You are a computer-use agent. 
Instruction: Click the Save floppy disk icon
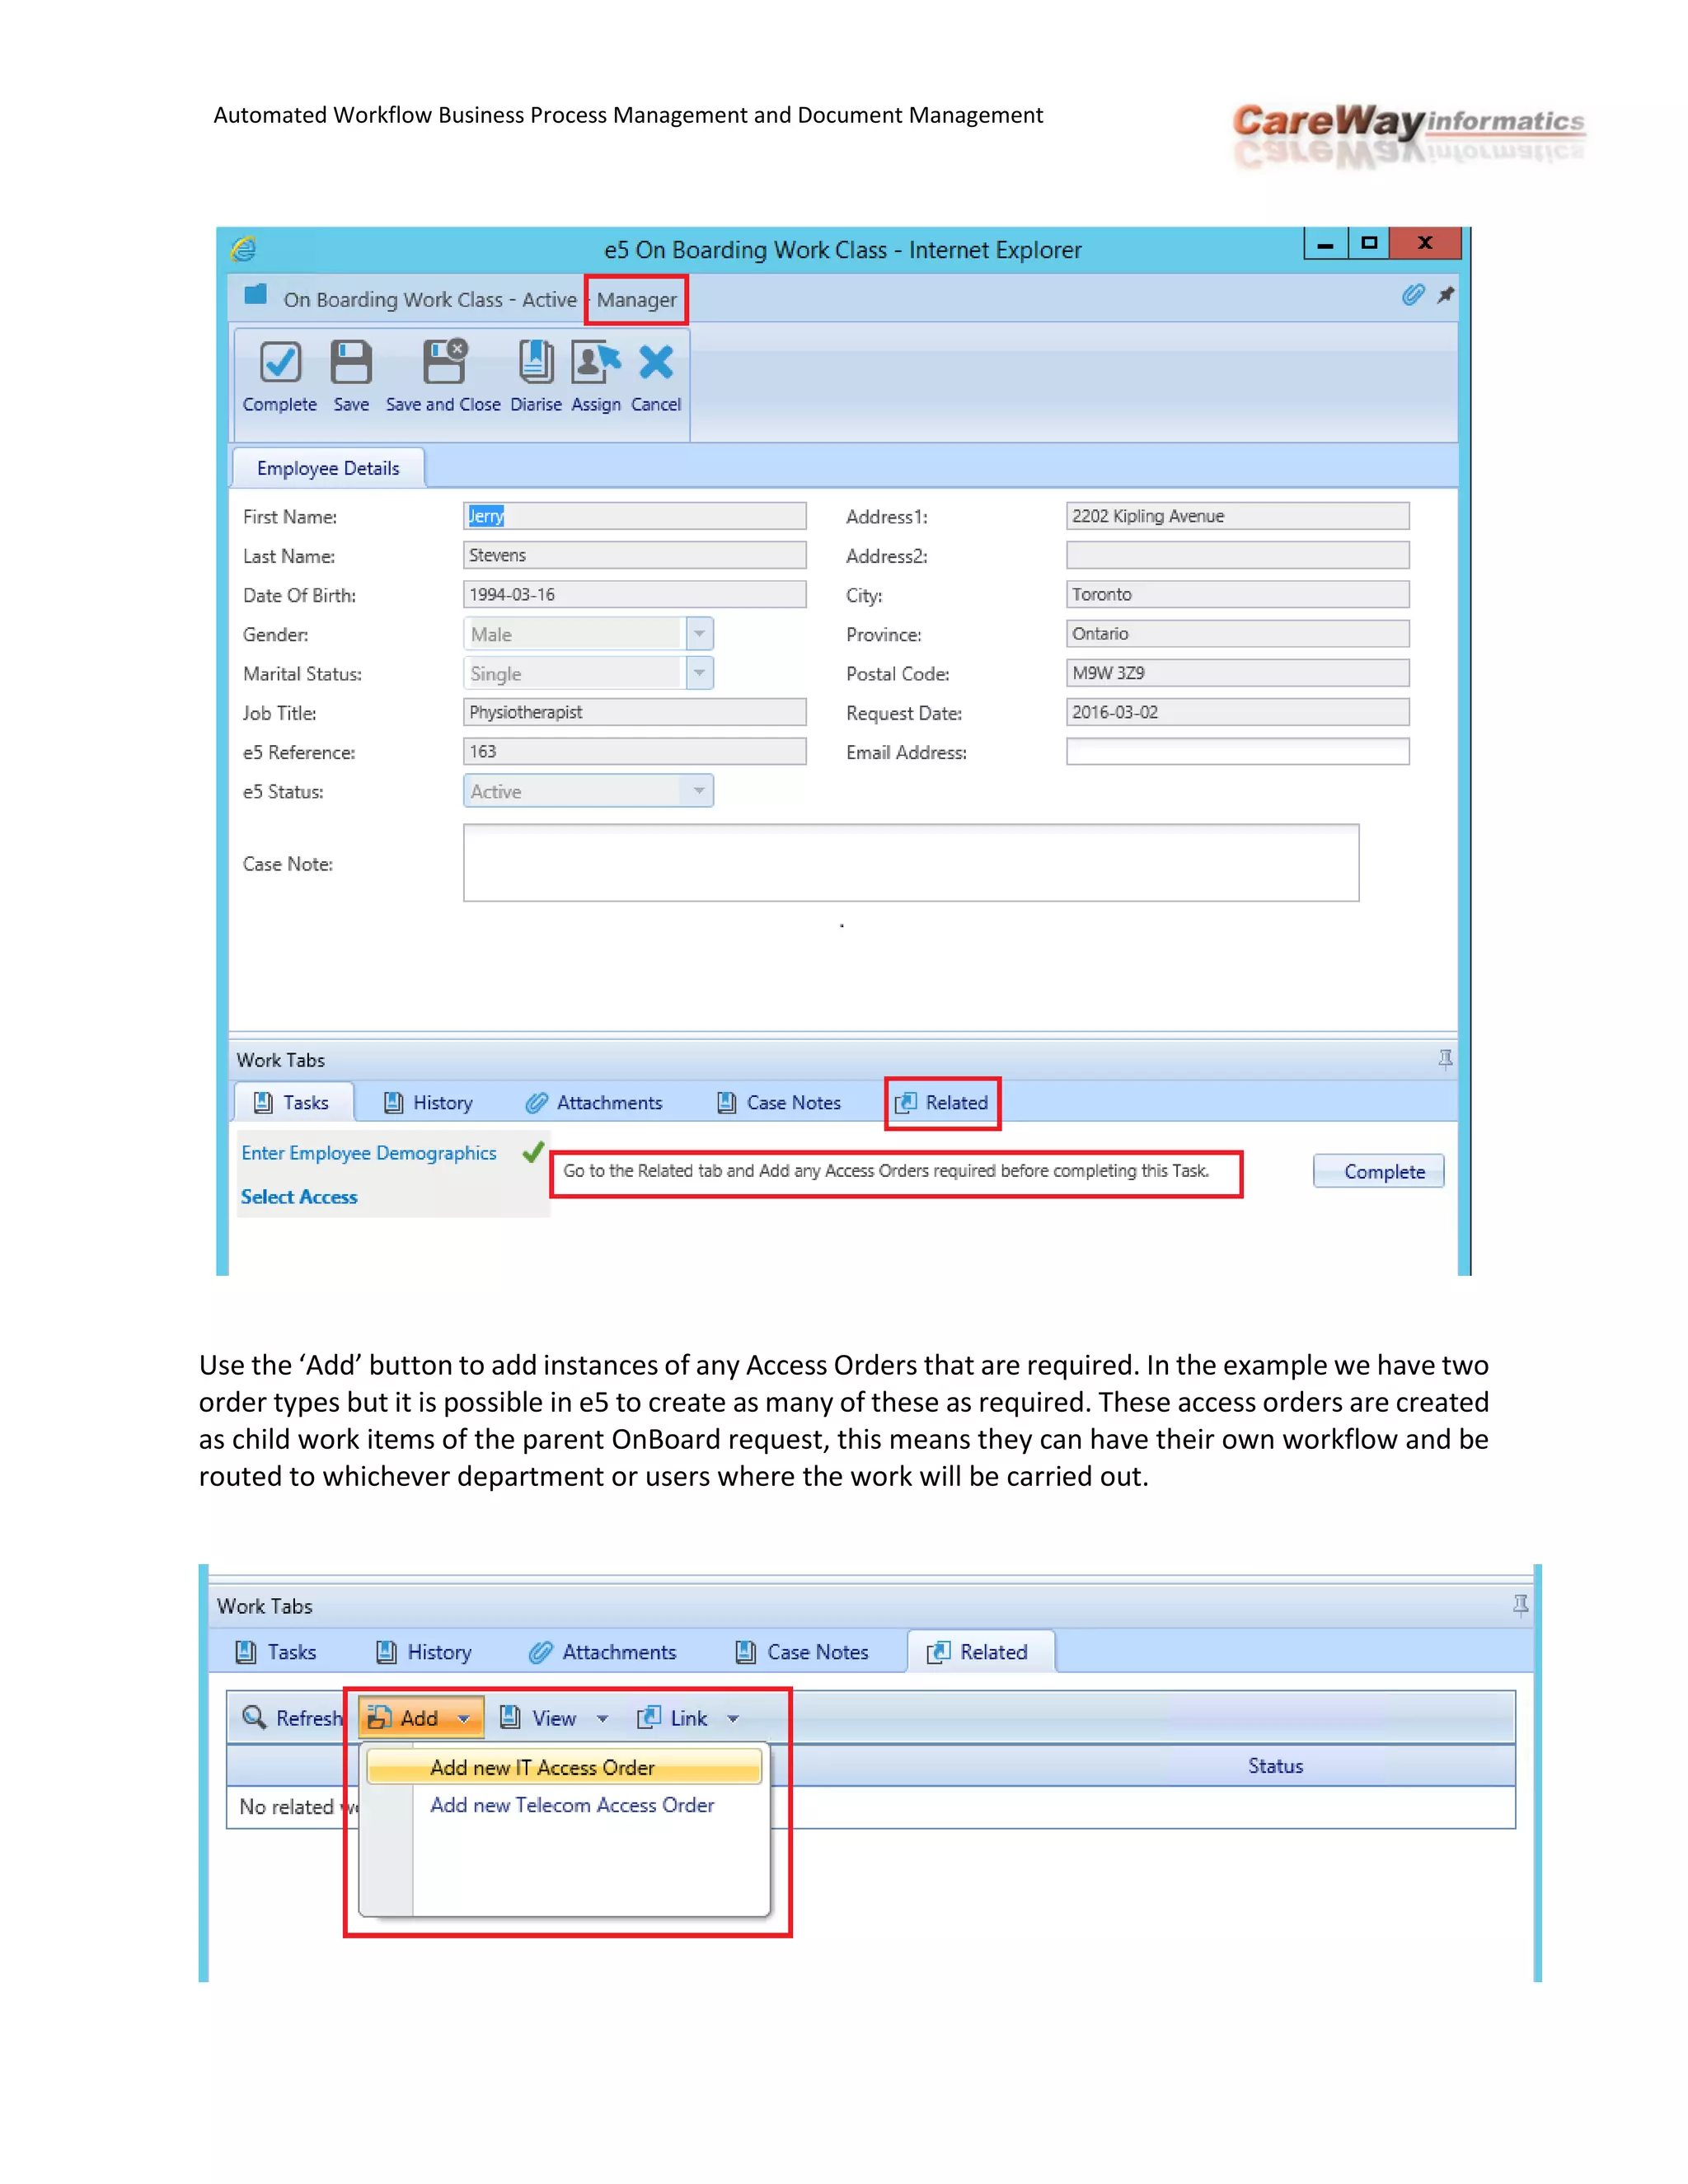(x=351, y=362)
